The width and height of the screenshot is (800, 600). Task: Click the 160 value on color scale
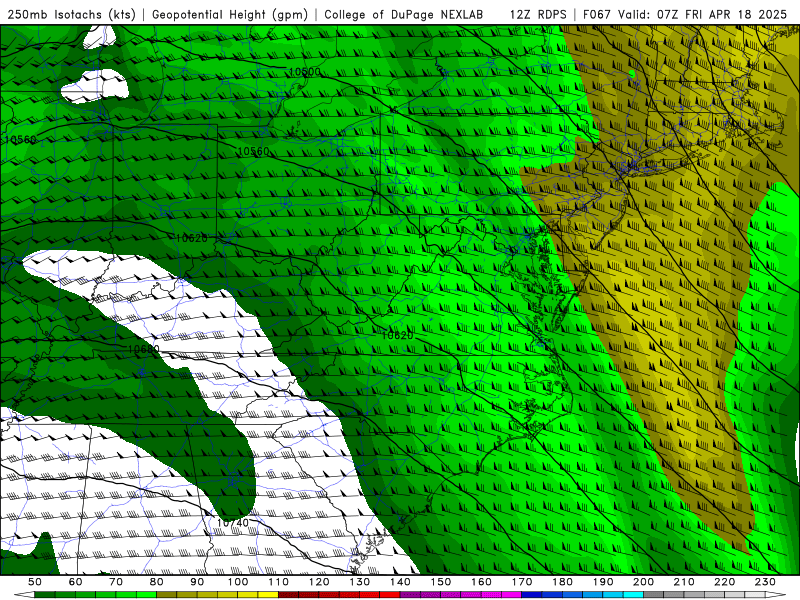pyautogui.click(x=481, y=582)
